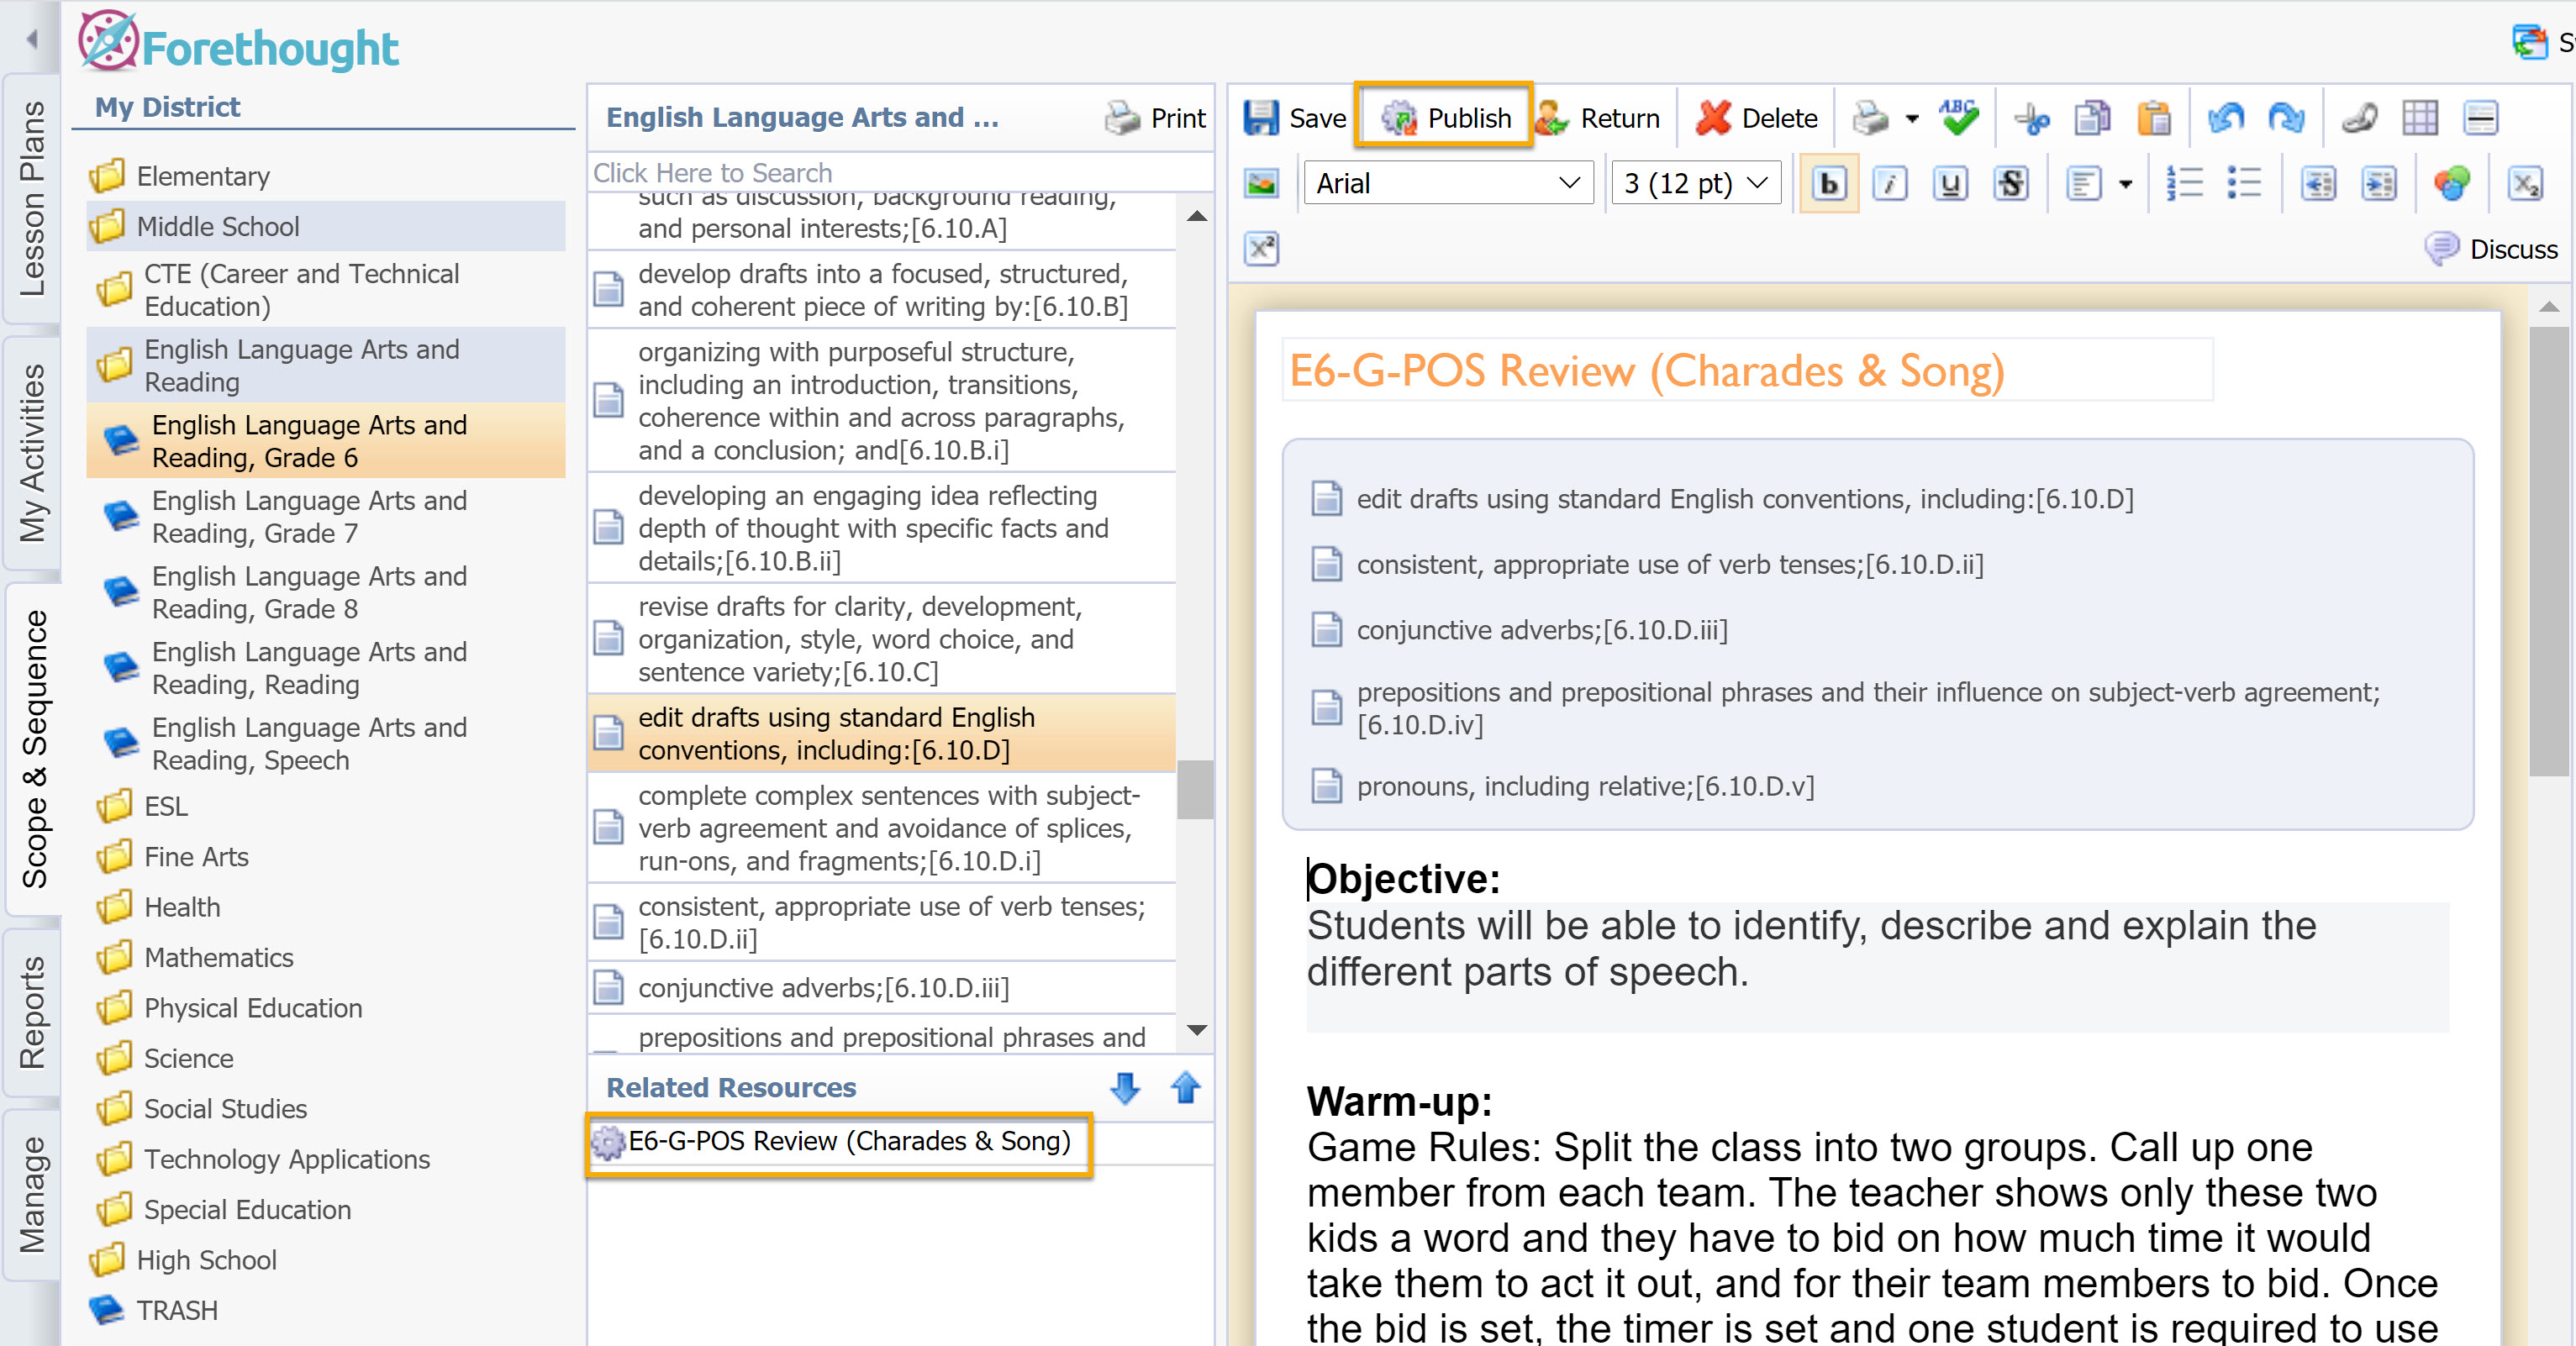Move related resource down with blue arrow
The image size is (2576, 1346).
coord(1125,1088)
